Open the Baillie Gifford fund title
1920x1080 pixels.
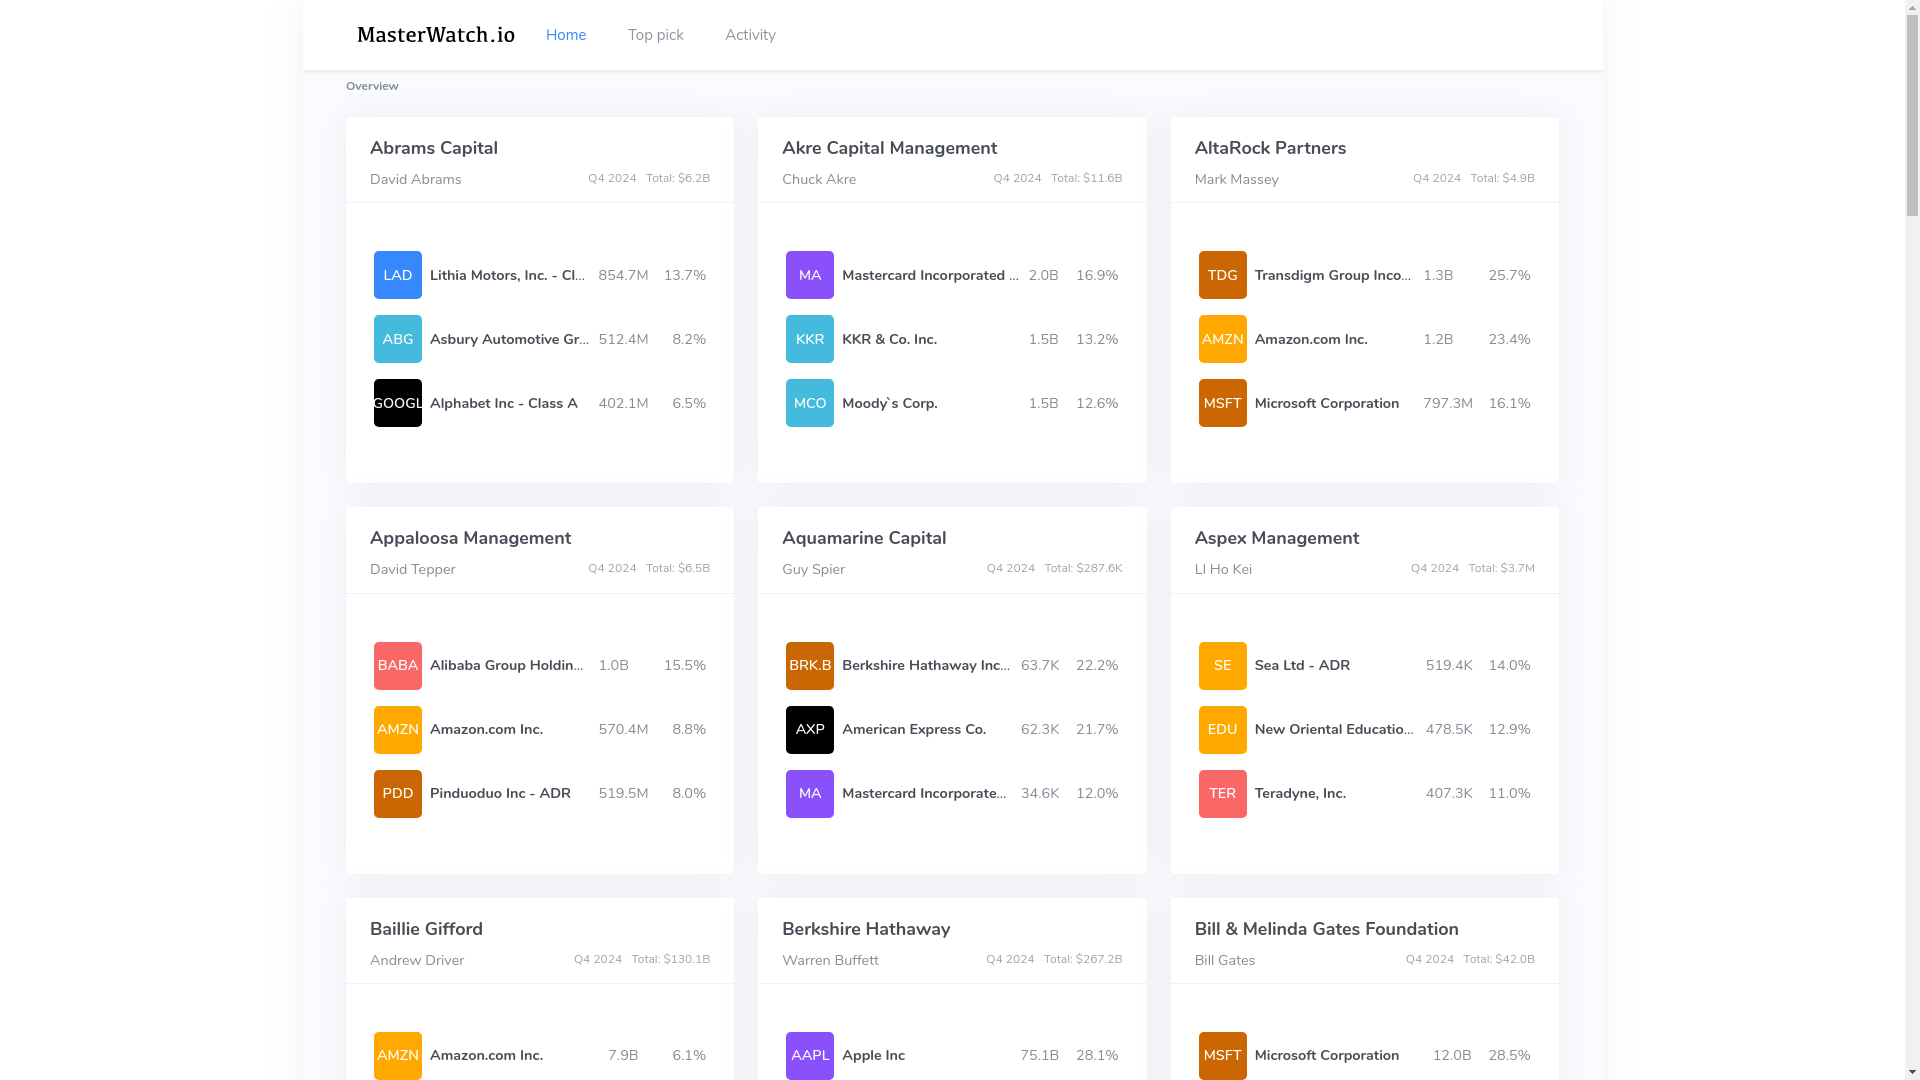(426, 929)
